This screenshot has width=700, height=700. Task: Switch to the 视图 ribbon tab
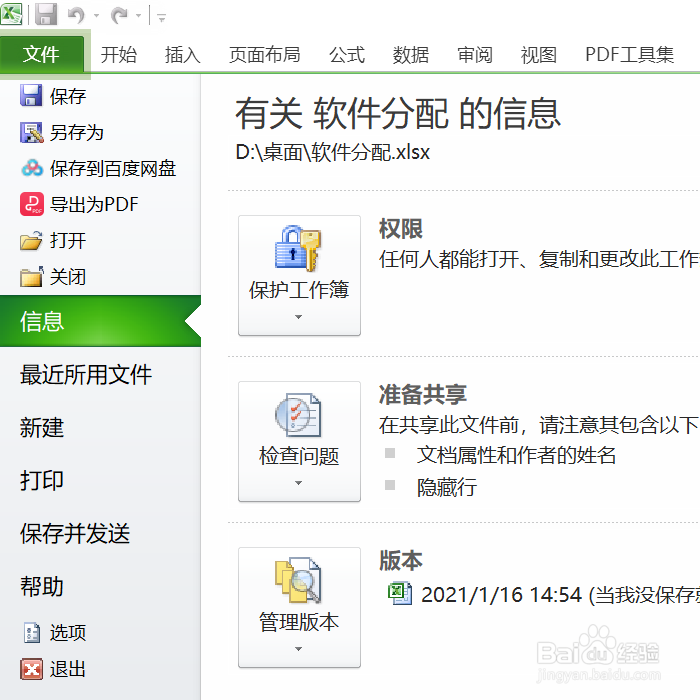pyautogui.click(x=538, y=55)
